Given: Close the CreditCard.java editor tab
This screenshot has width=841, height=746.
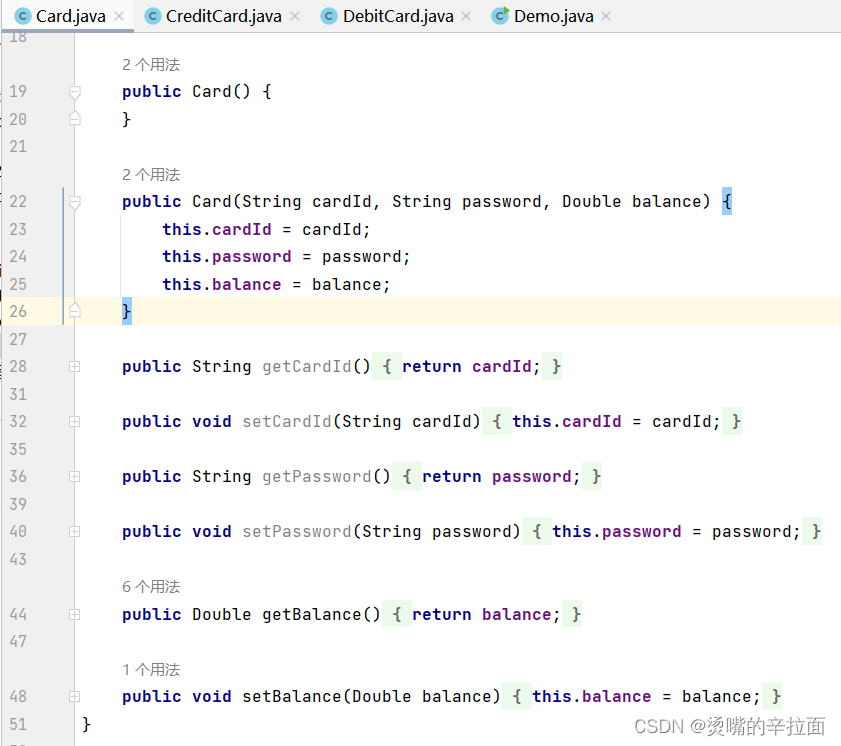Looking at the screenshot, I should (296, 17).
